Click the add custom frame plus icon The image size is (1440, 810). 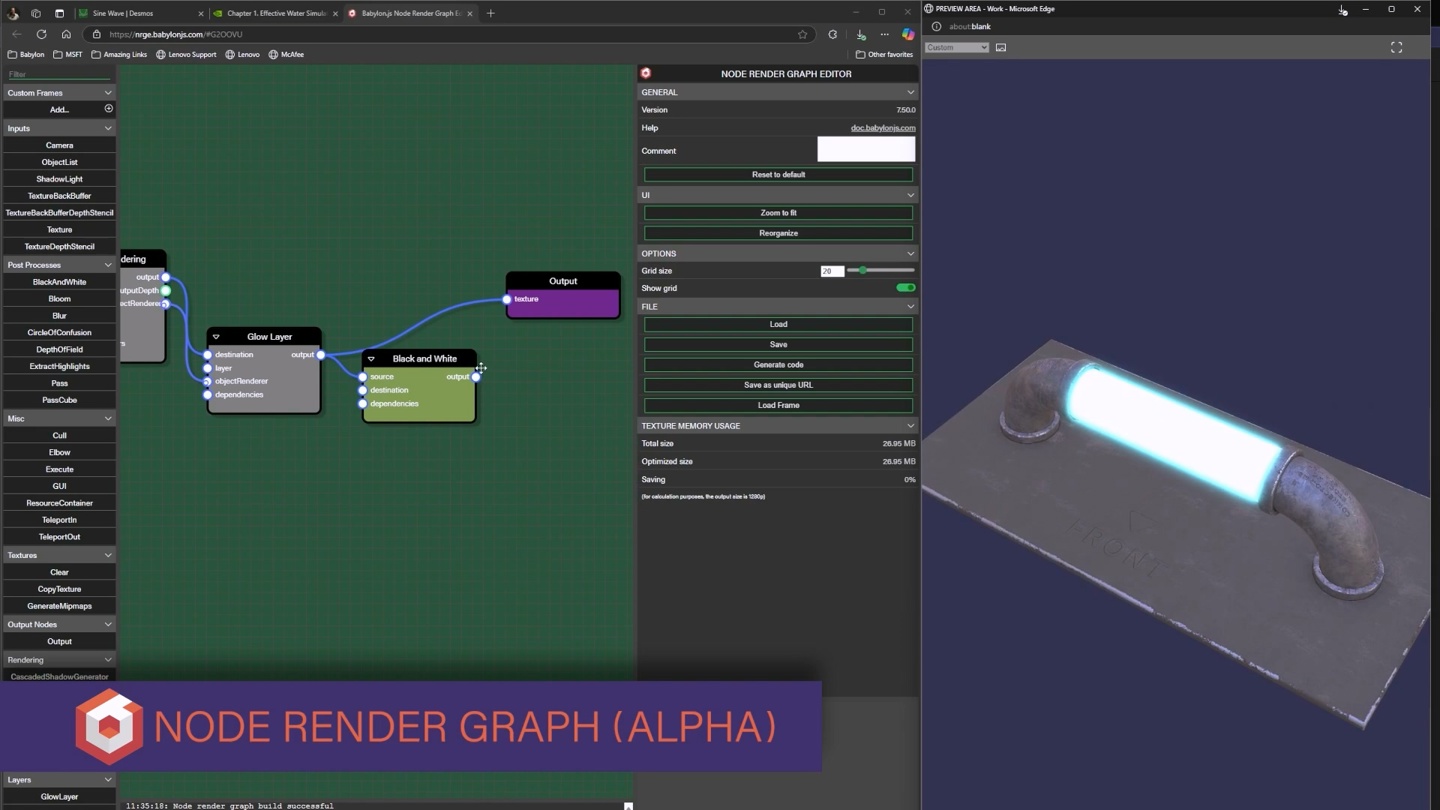[108, 109]
